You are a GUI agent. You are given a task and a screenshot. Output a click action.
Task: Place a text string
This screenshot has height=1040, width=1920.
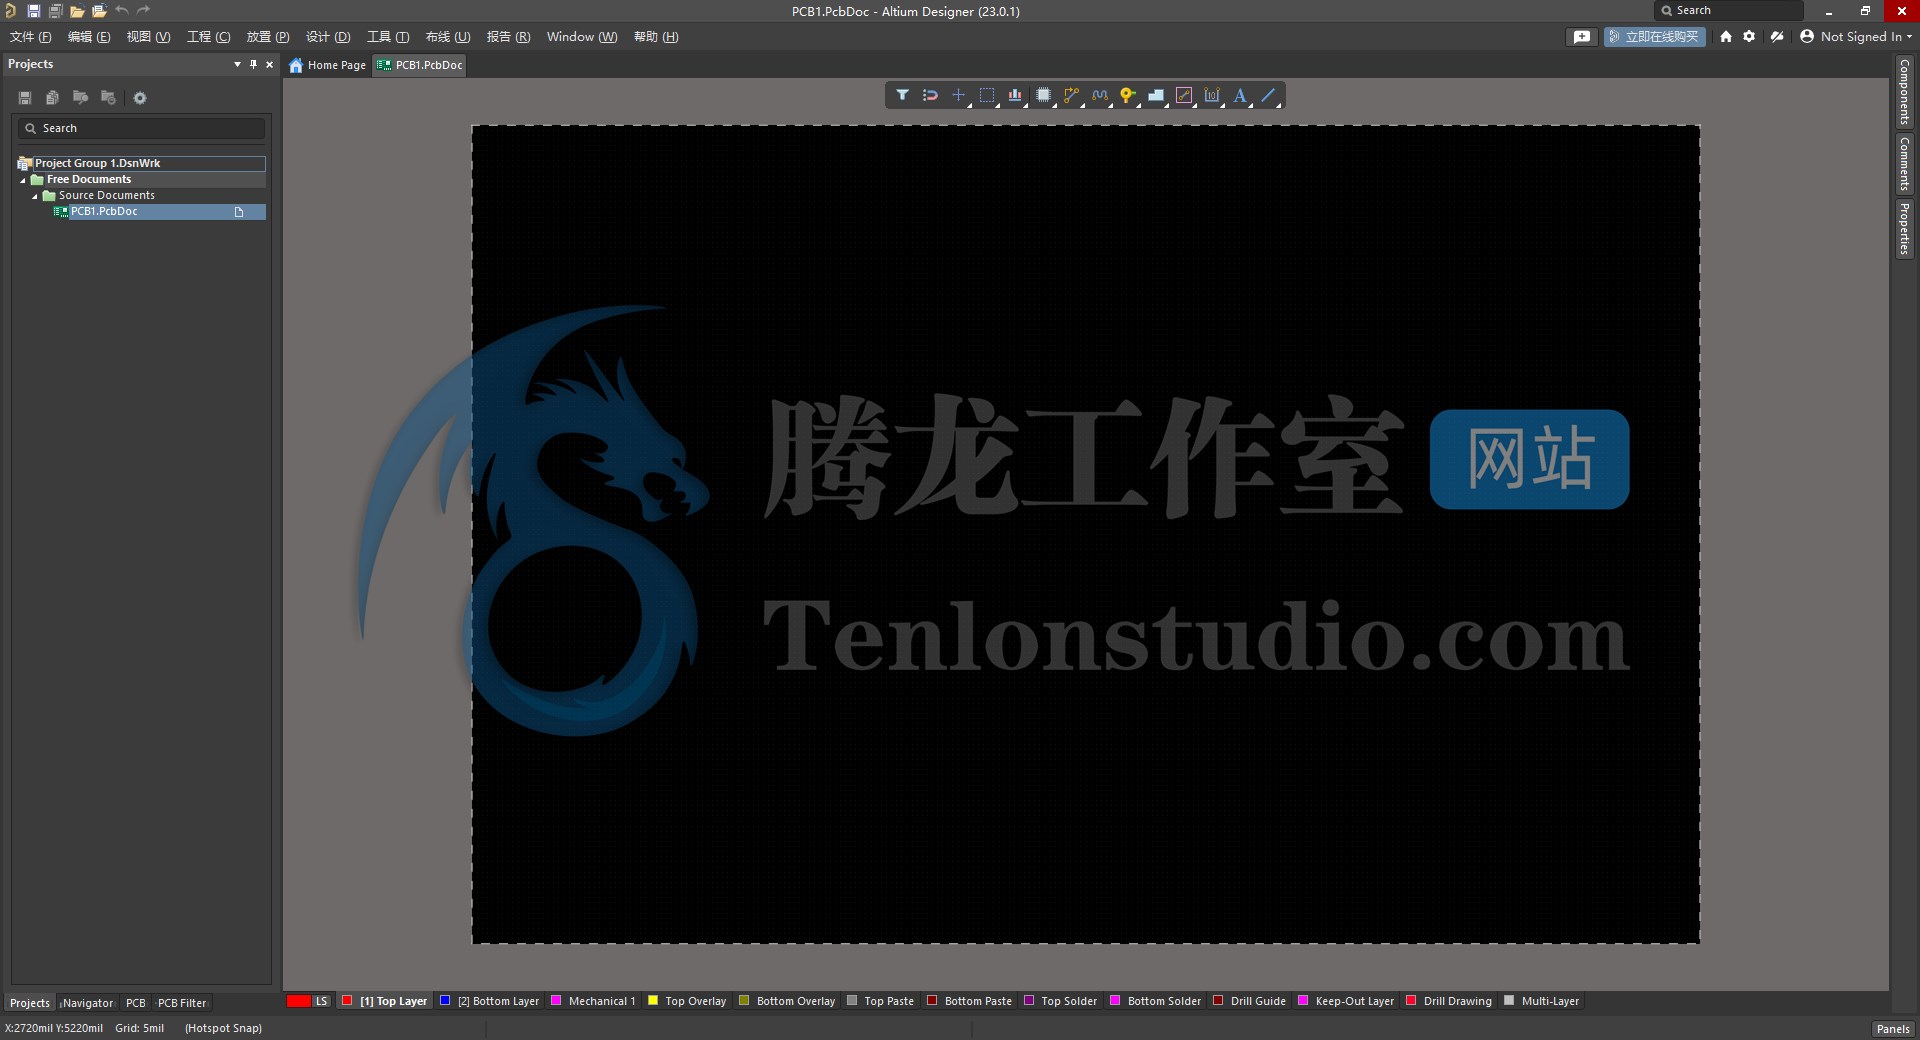pos(1240,95)
